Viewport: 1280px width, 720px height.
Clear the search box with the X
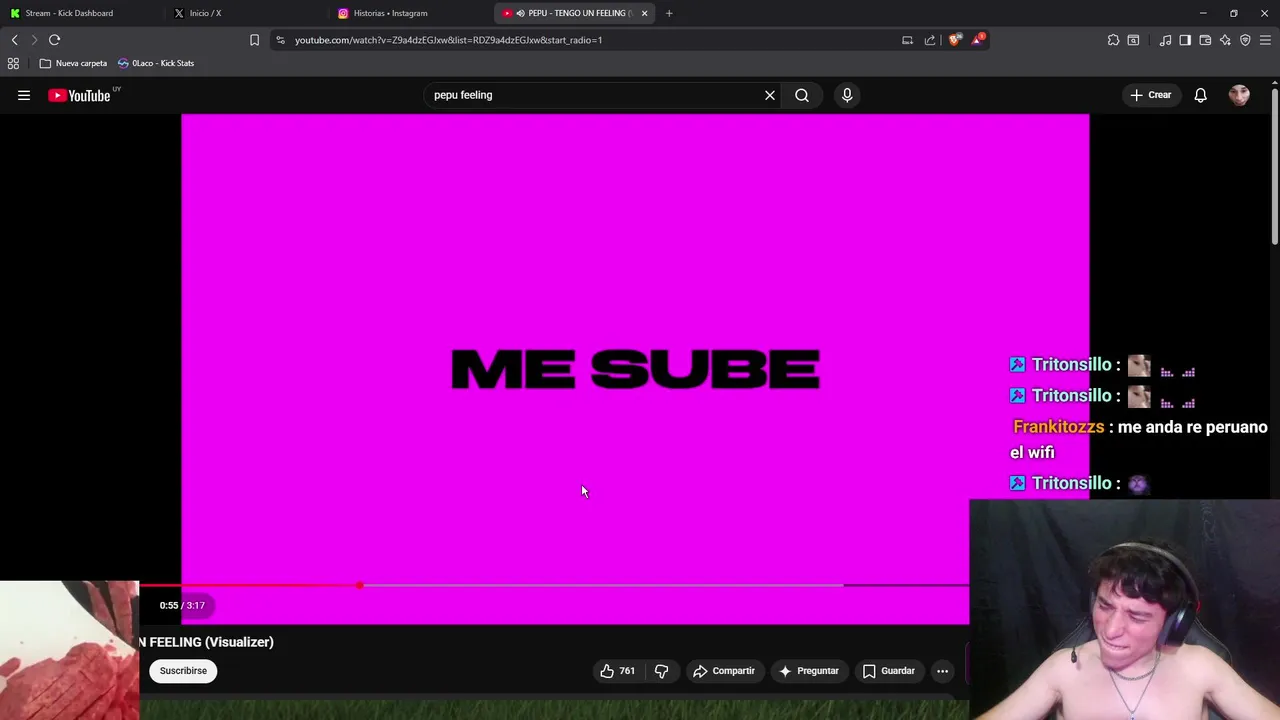coord(770,95)
